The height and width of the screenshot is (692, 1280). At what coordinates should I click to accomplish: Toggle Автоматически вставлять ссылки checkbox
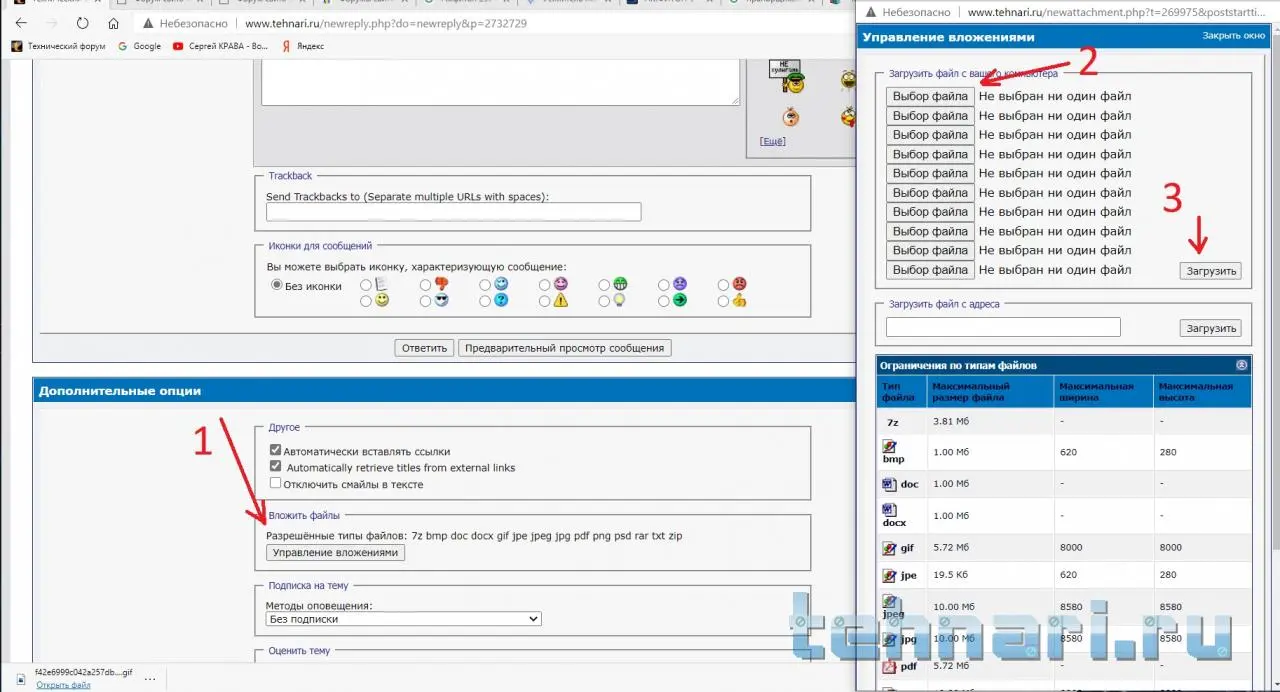click(x=276, y=451)
